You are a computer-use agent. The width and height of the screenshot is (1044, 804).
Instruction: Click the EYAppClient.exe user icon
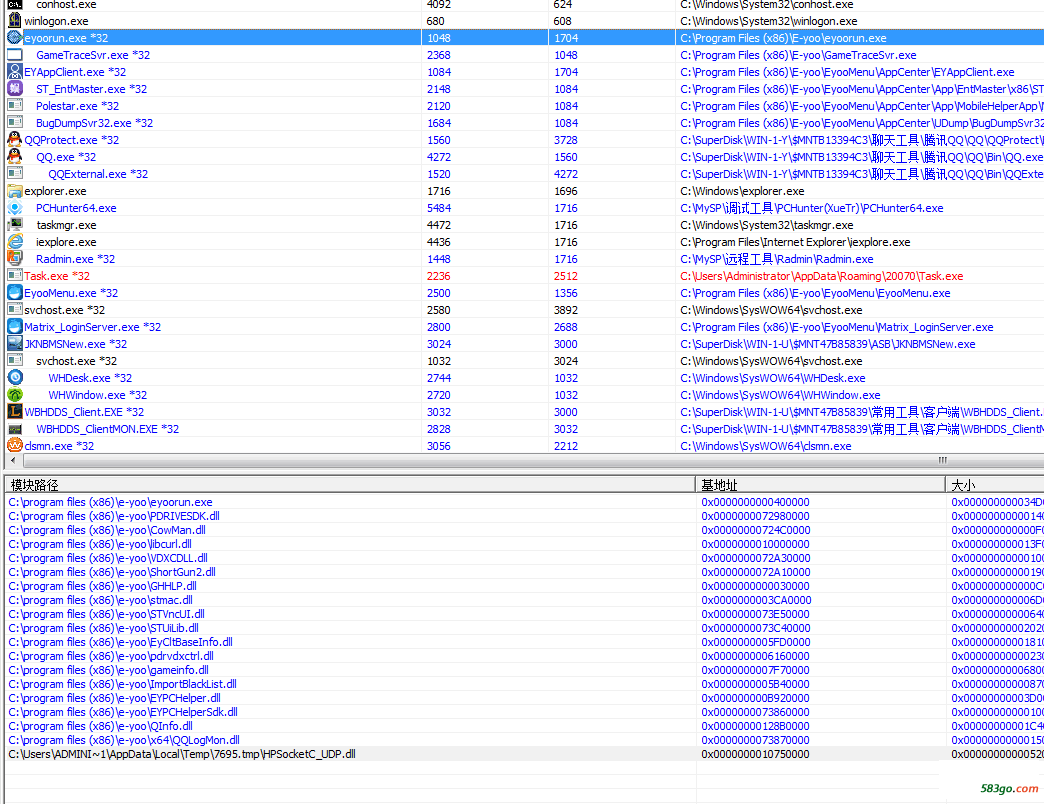coord(15,72)
